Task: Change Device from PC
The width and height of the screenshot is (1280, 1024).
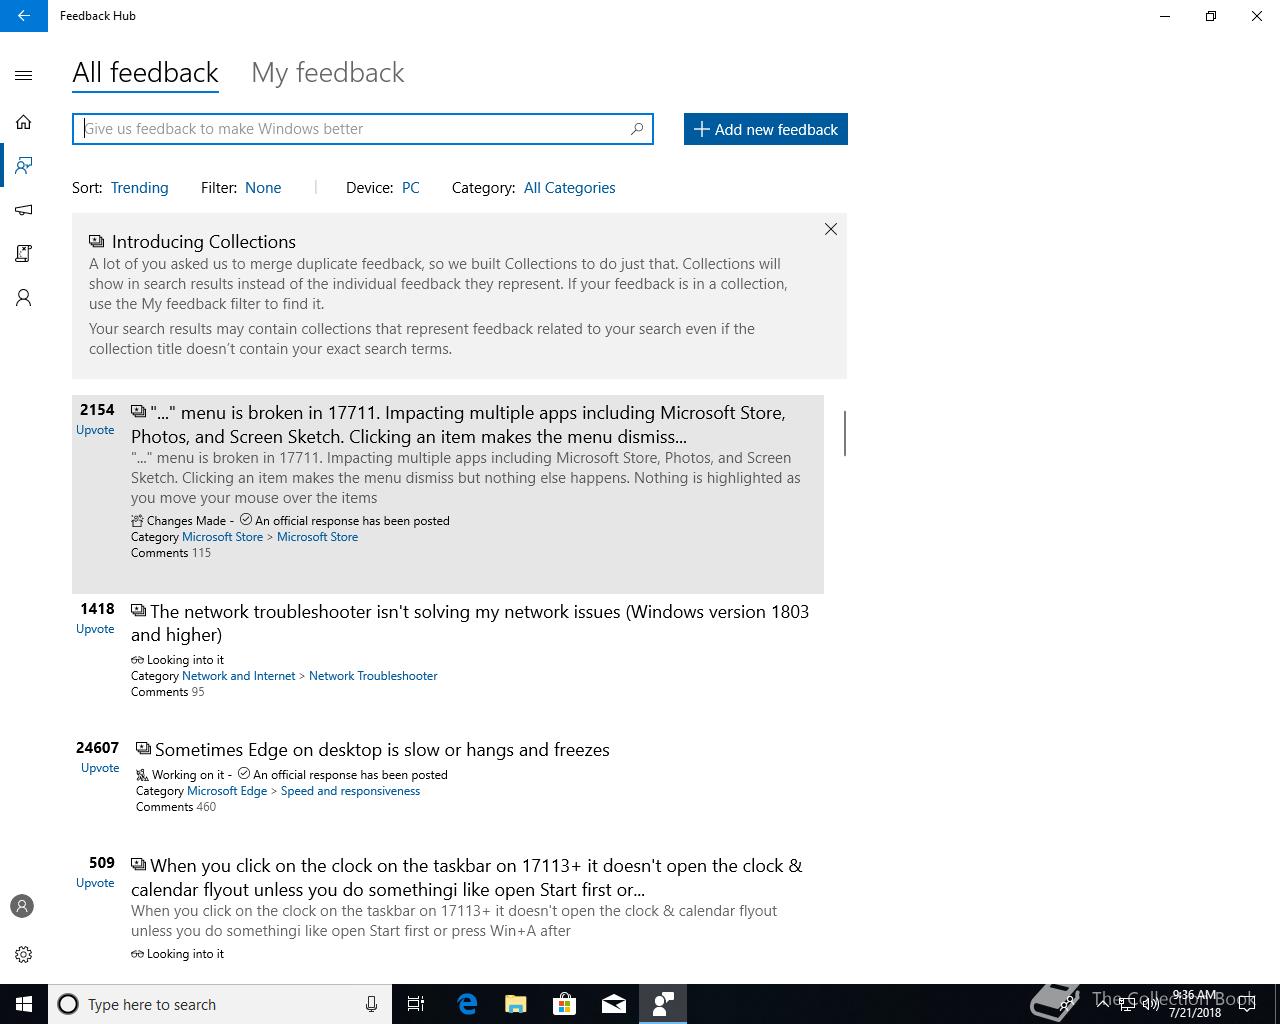Action: [411, 188]
